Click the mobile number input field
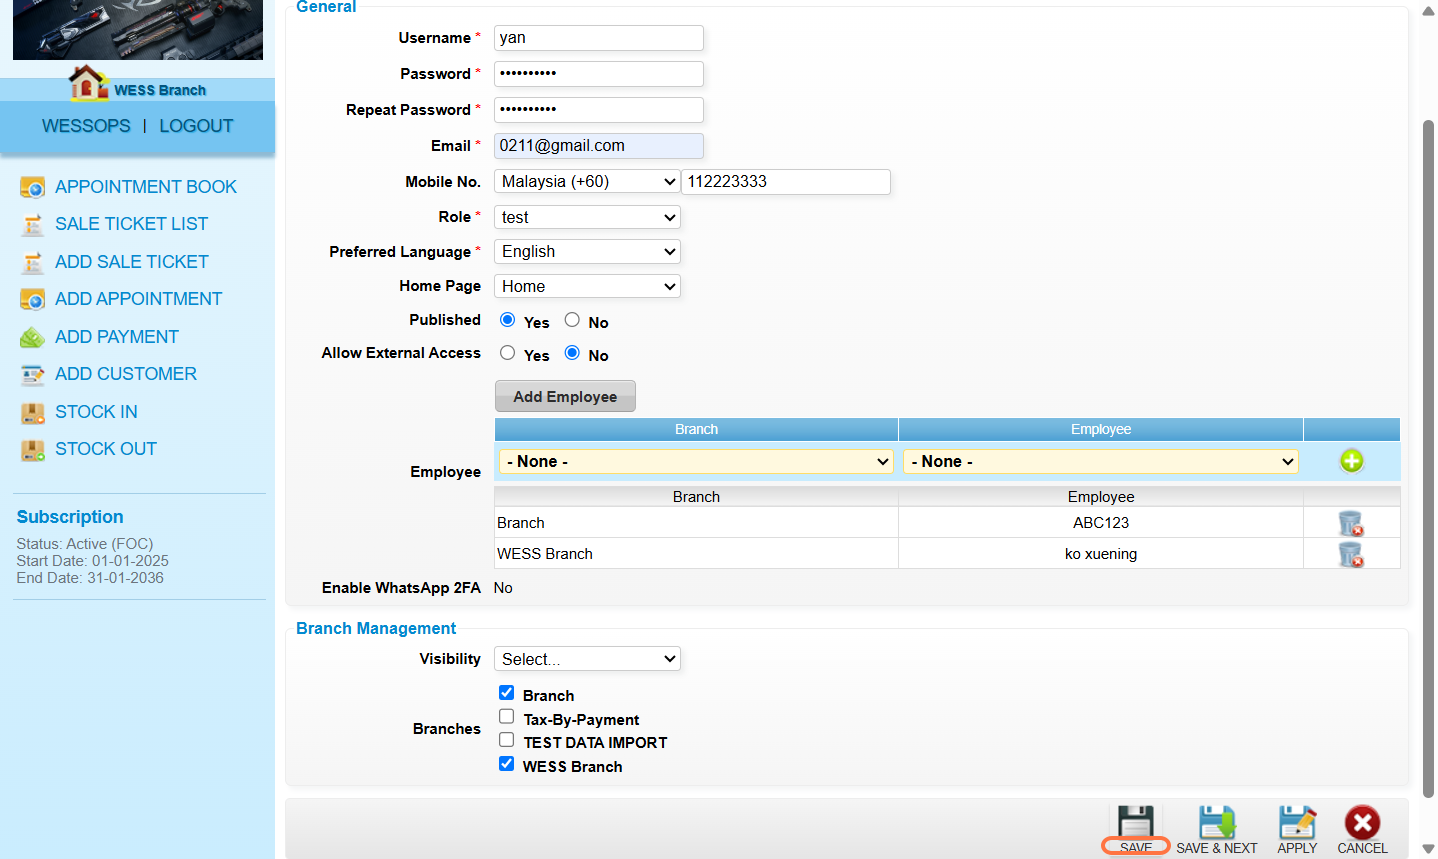 click(x=786, y=182)
